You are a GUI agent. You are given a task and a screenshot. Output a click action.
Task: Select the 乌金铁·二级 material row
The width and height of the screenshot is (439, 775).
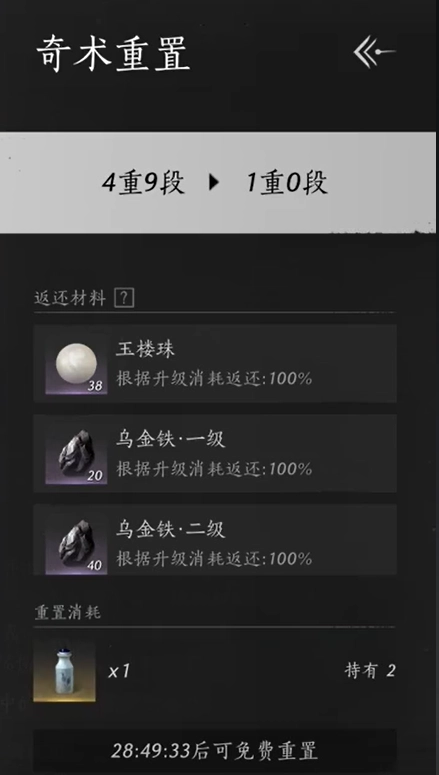point(215,543)
